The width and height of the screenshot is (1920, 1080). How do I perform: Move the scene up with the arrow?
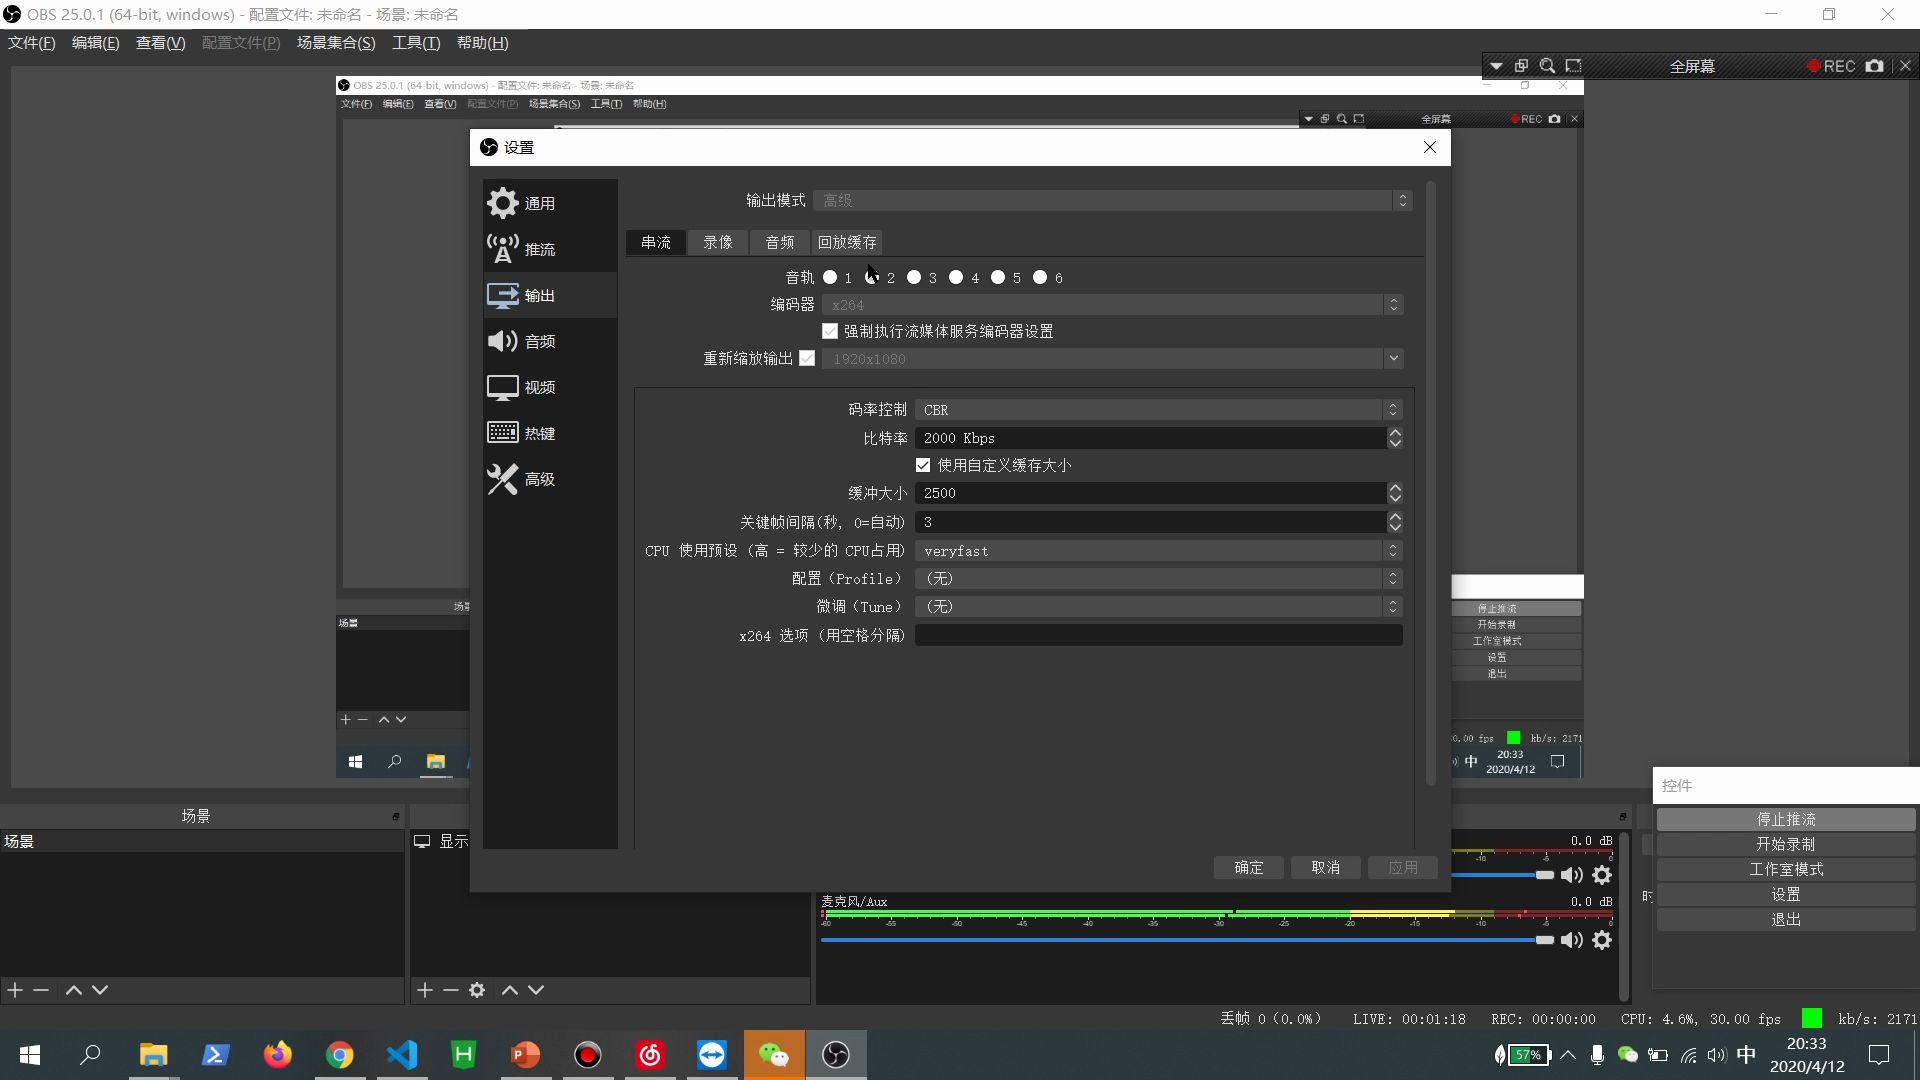73,990
